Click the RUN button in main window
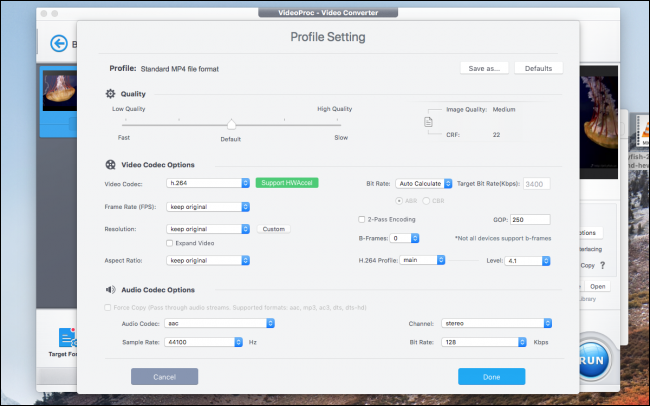Screen dimensions: 650x406 click(x=593, y=360)
